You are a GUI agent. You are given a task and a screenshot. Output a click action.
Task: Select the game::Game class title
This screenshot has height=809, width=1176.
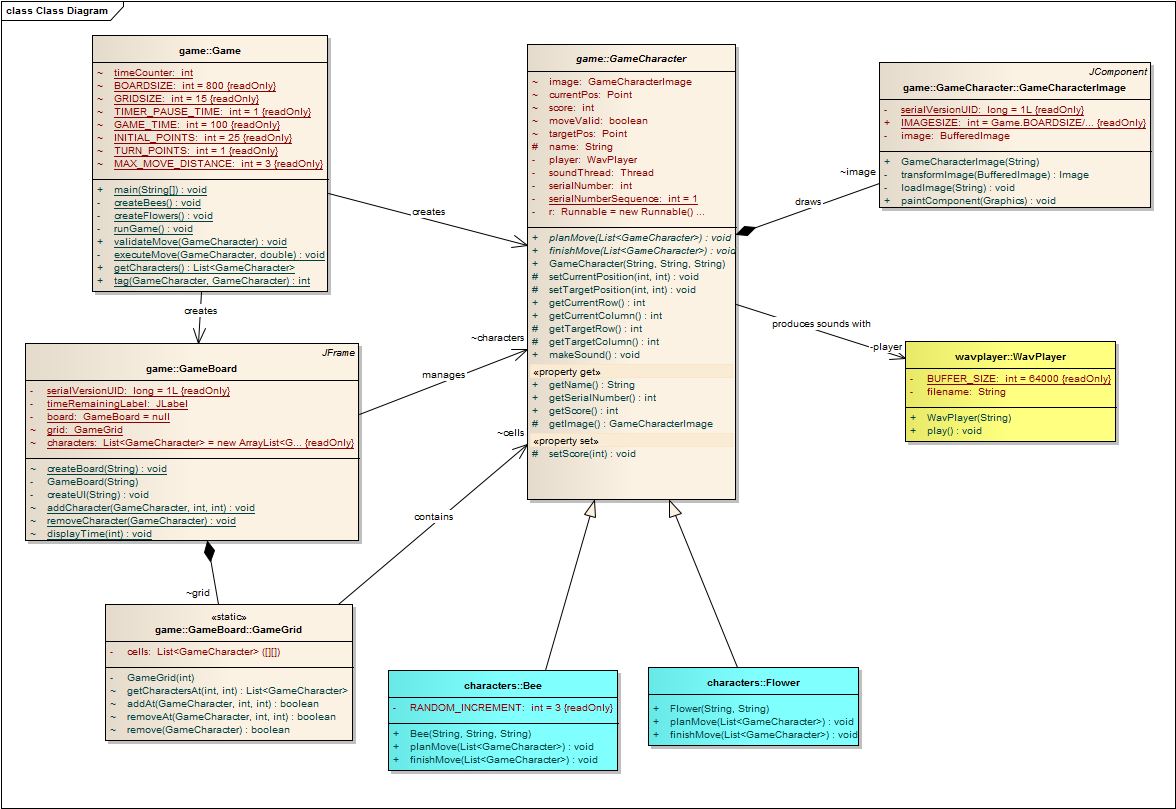click(210, 50)
